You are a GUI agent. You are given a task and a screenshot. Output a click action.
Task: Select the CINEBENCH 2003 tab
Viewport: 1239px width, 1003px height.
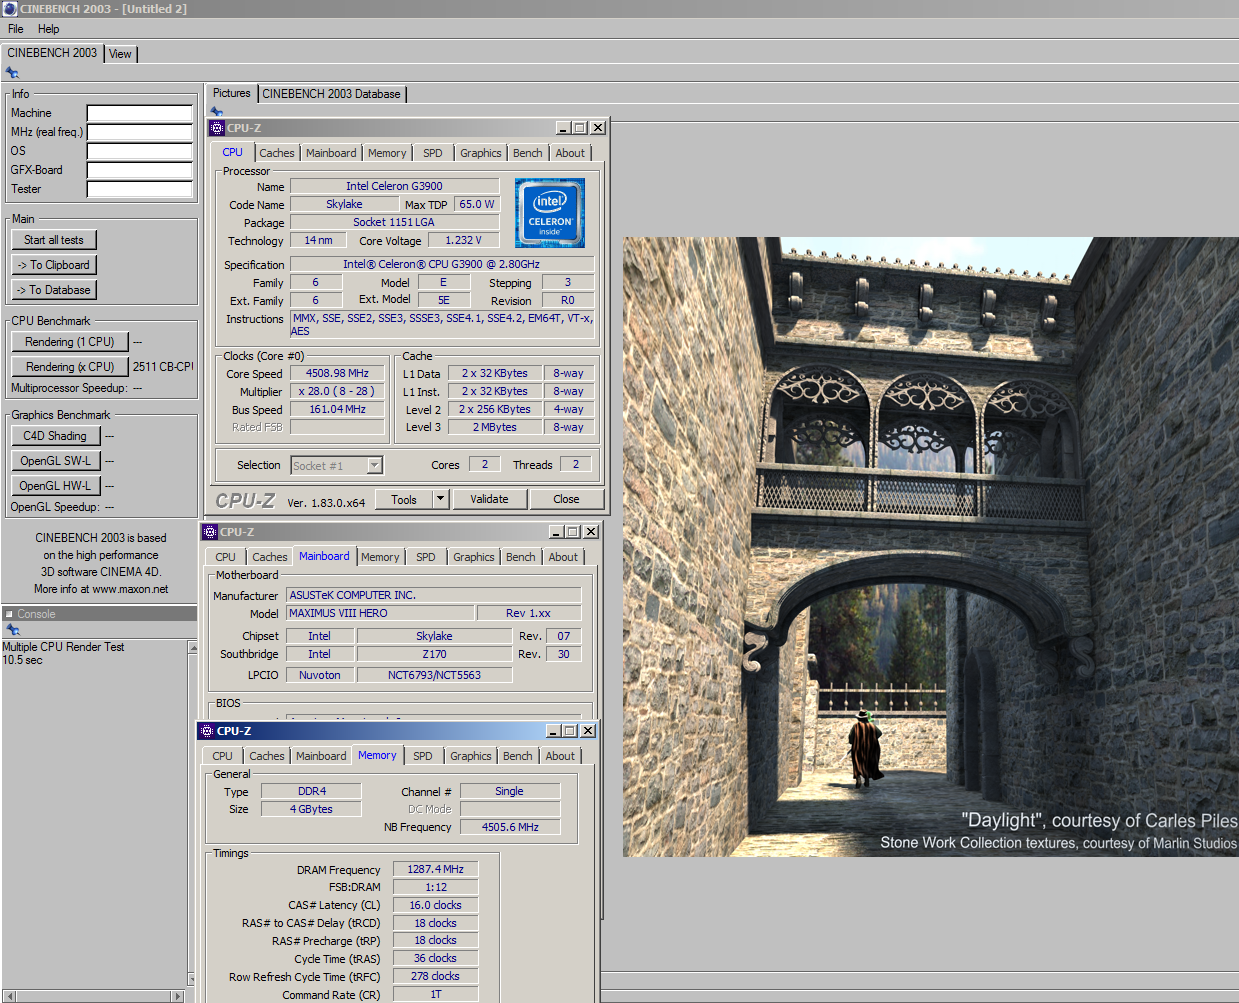click(x=52, y=53)
